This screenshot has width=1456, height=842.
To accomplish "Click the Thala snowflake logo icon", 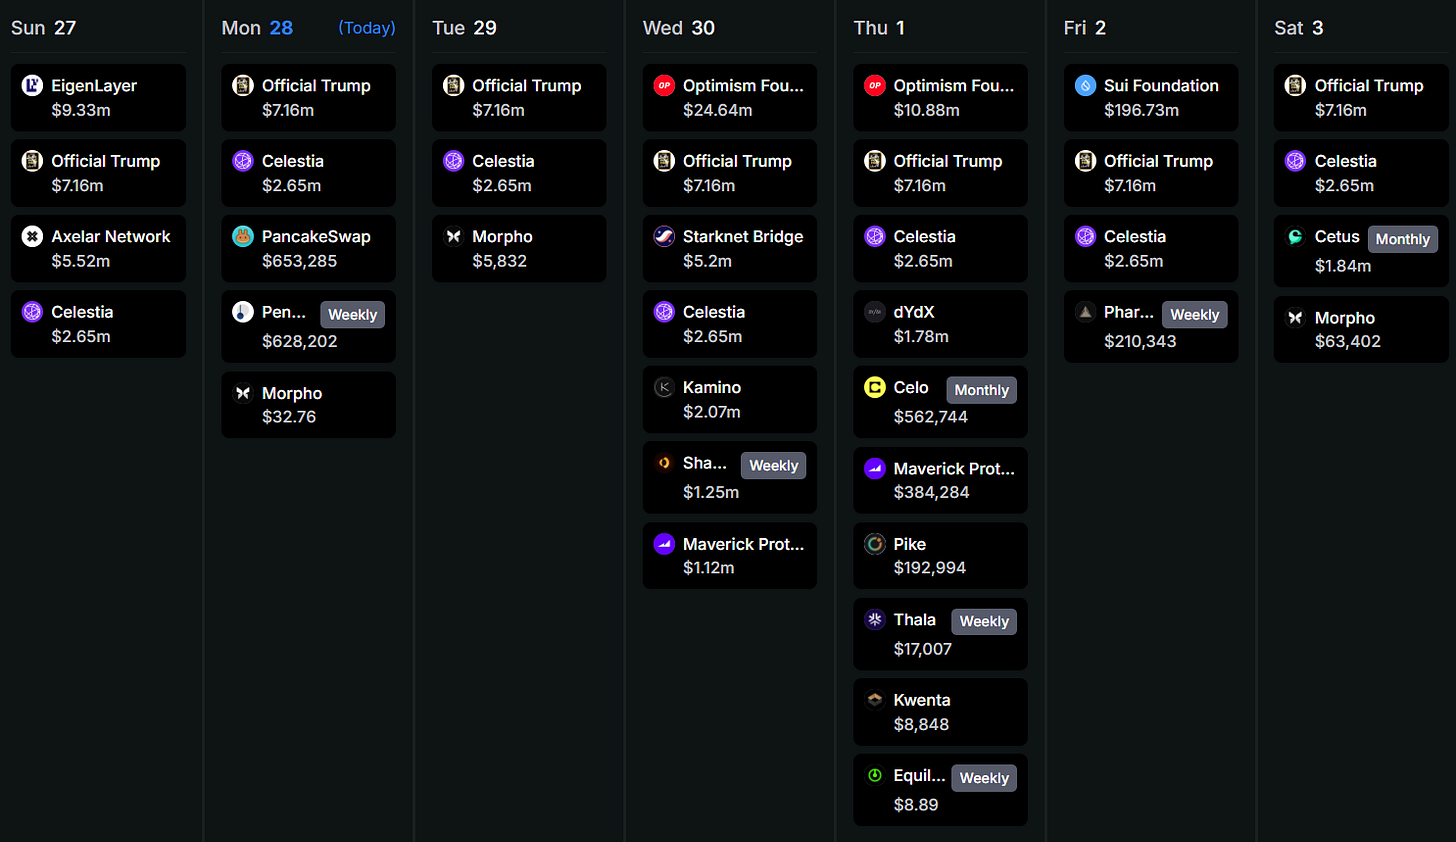I will [875, 619].
